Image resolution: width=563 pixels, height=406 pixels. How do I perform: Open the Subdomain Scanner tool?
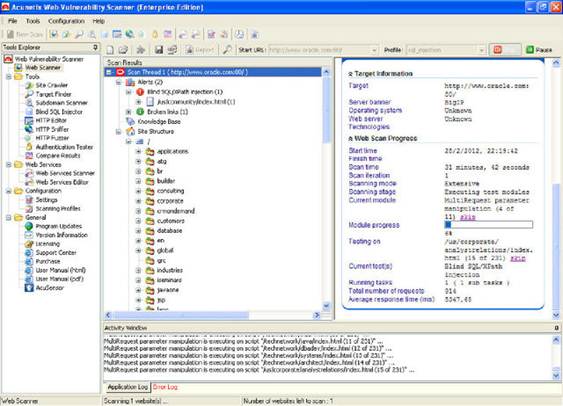click(61, 103)
